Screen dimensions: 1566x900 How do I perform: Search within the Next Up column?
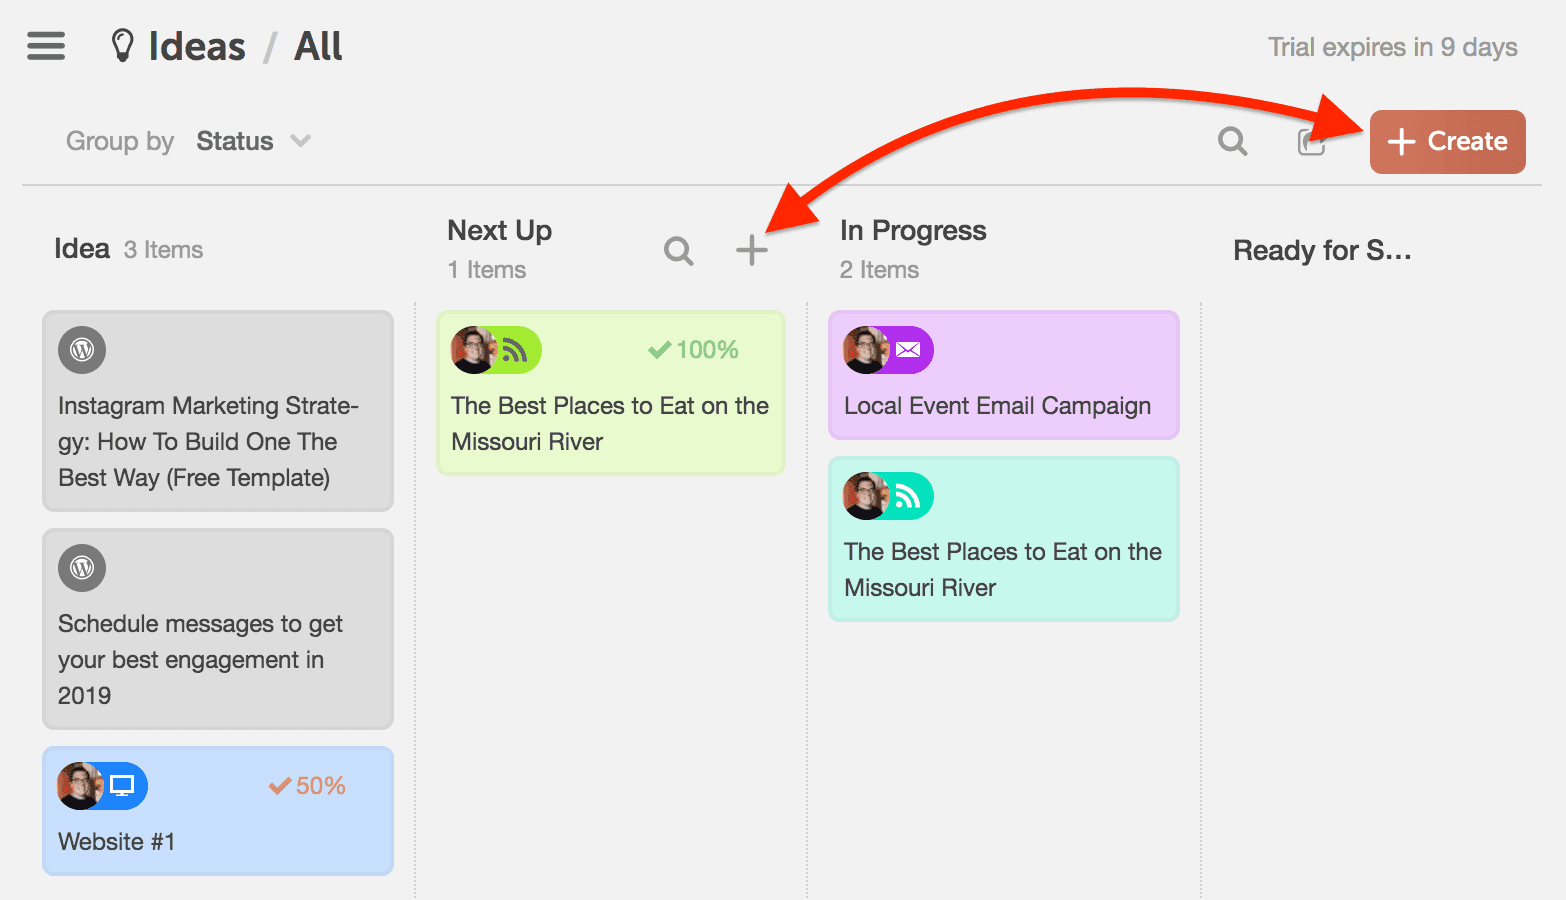tap(678, 251)
